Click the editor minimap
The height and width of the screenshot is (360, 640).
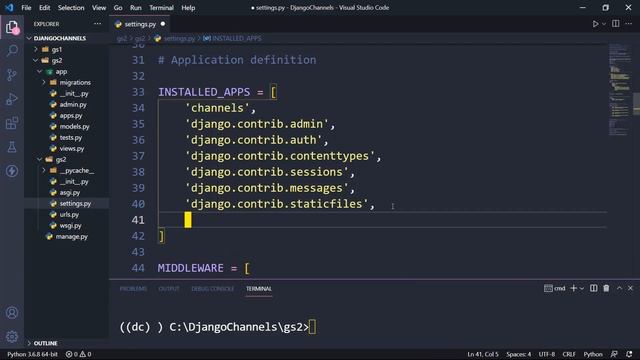click(620, 90)
